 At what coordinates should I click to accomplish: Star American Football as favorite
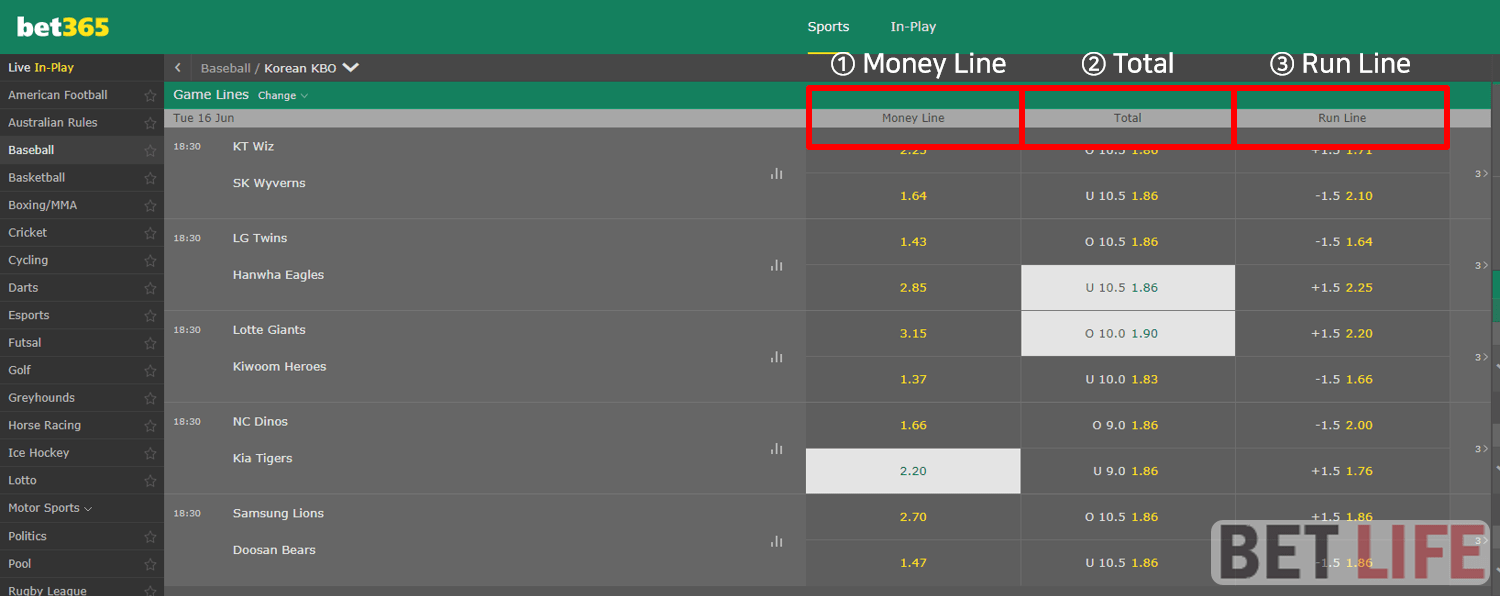click(150, 95)
